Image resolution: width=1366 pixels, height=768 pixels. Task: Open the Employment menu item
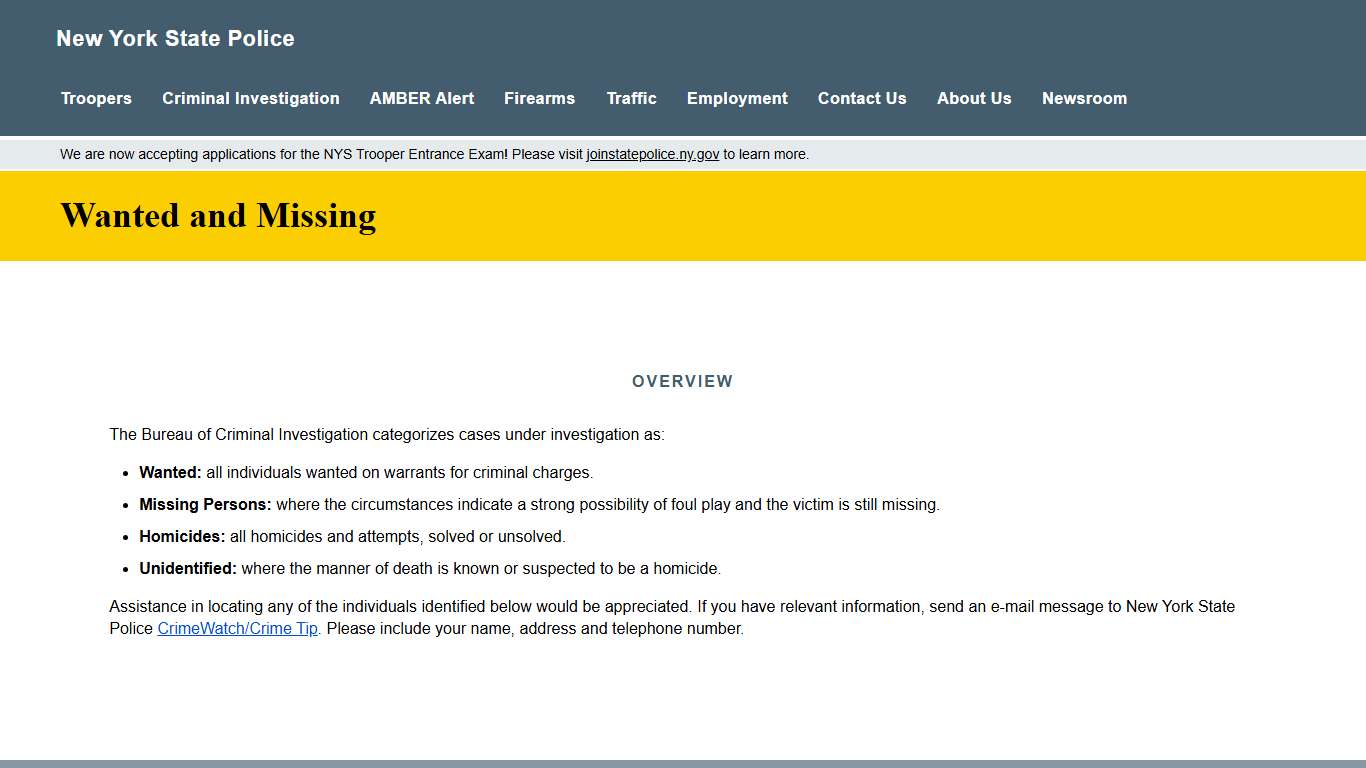point(737,98)
